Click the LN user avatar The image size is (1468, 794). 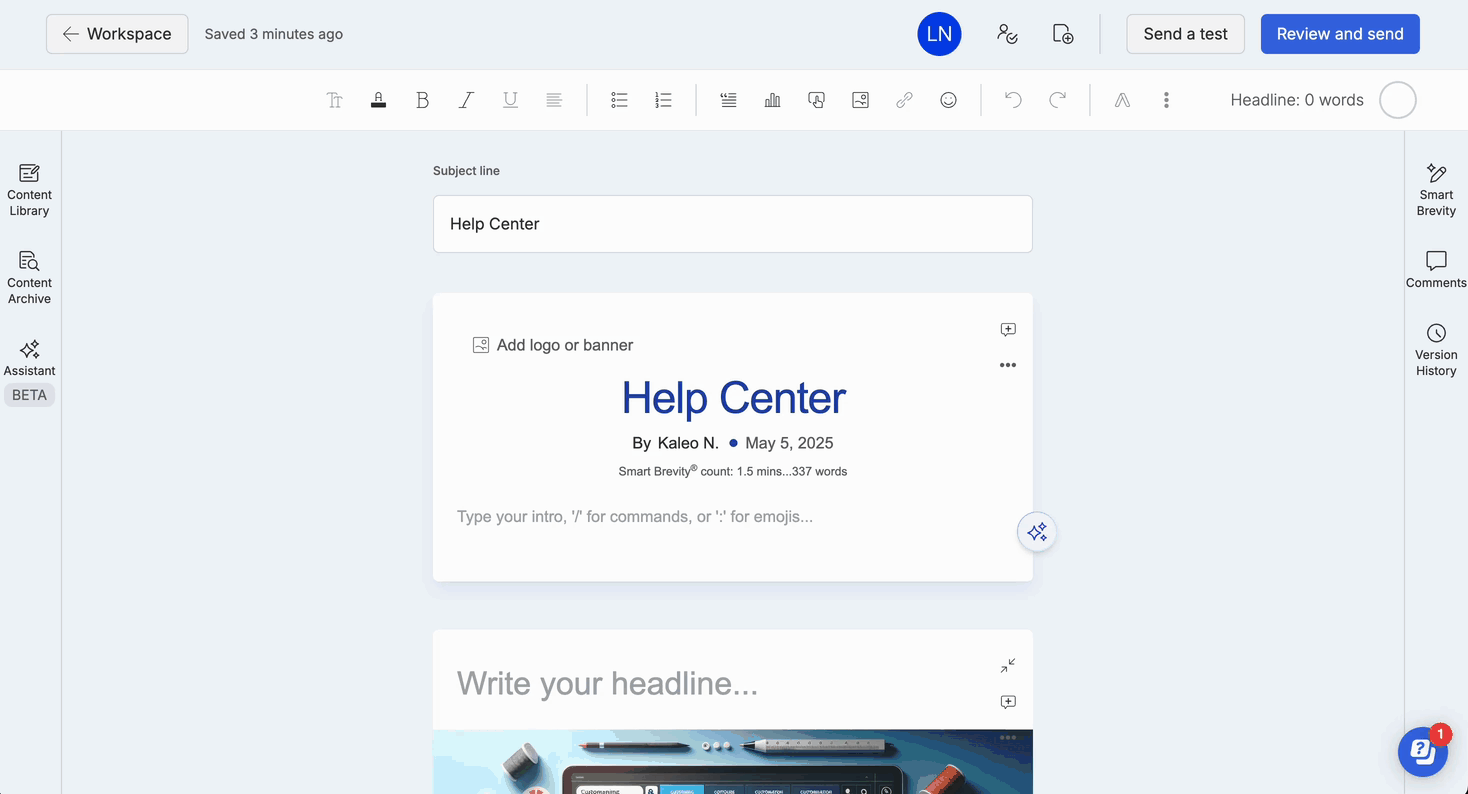coord(939,34)
